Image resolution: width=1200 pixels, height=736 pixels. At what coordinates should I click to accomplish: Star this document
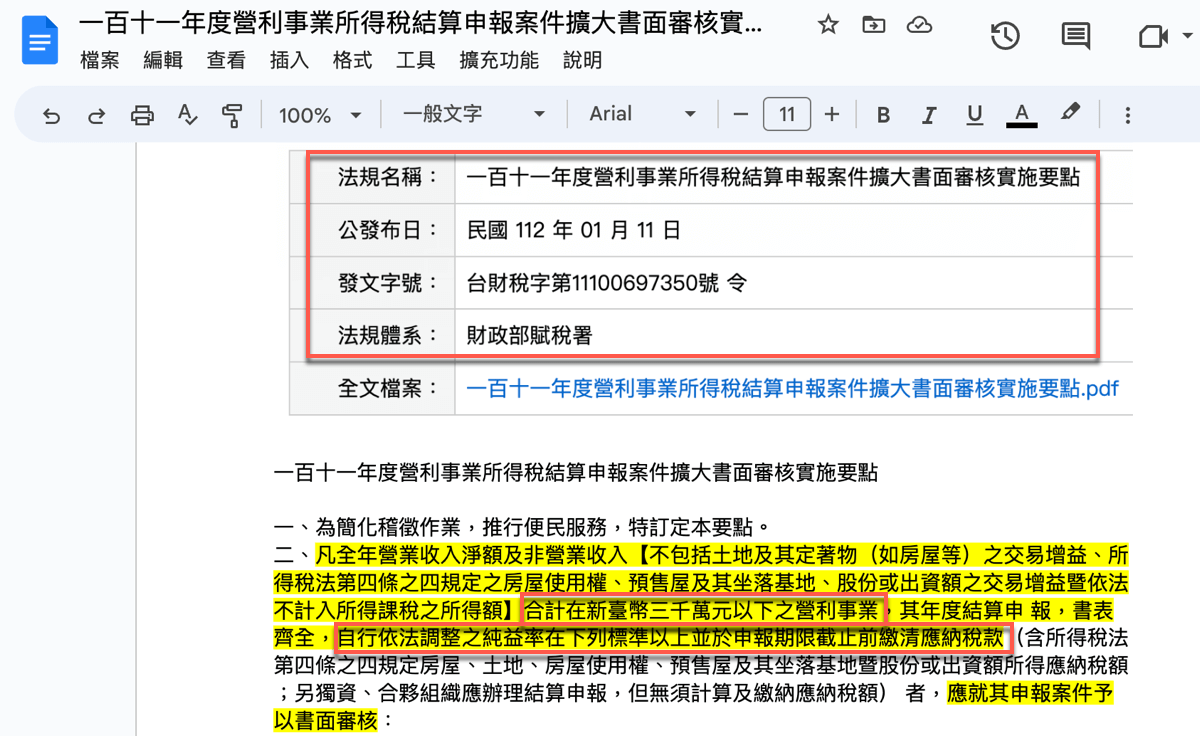828,26
